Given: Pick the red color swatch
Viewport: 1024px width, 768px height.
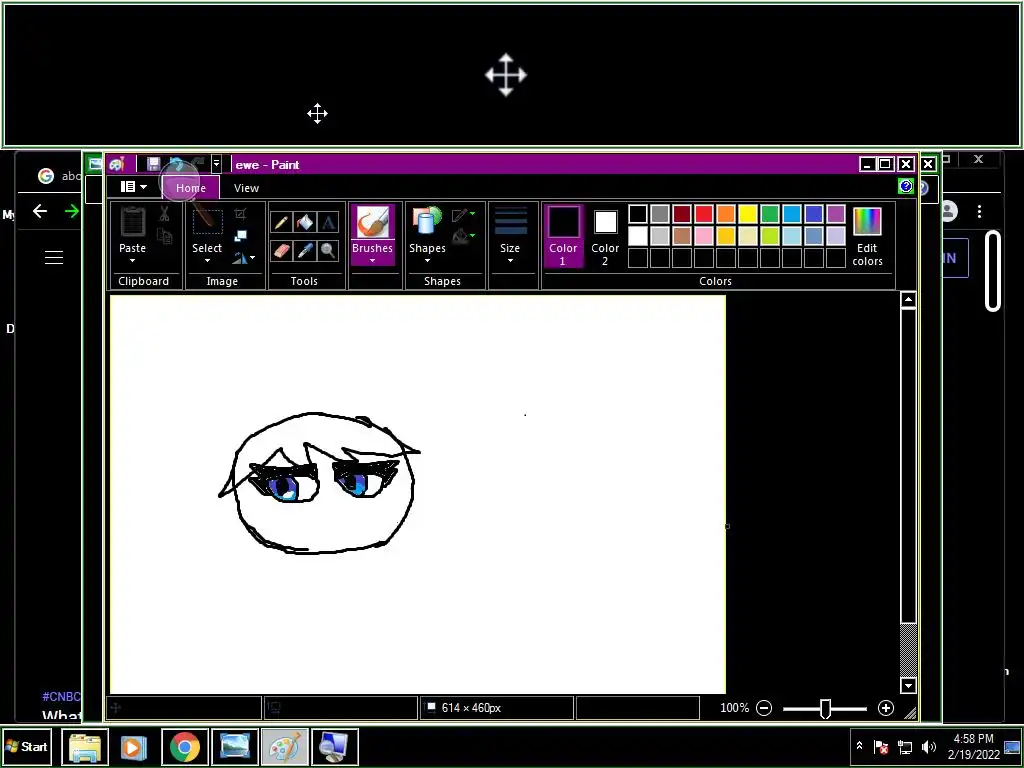Looking at the screenshot, I should pyautogui.click(x=704, y=214).
